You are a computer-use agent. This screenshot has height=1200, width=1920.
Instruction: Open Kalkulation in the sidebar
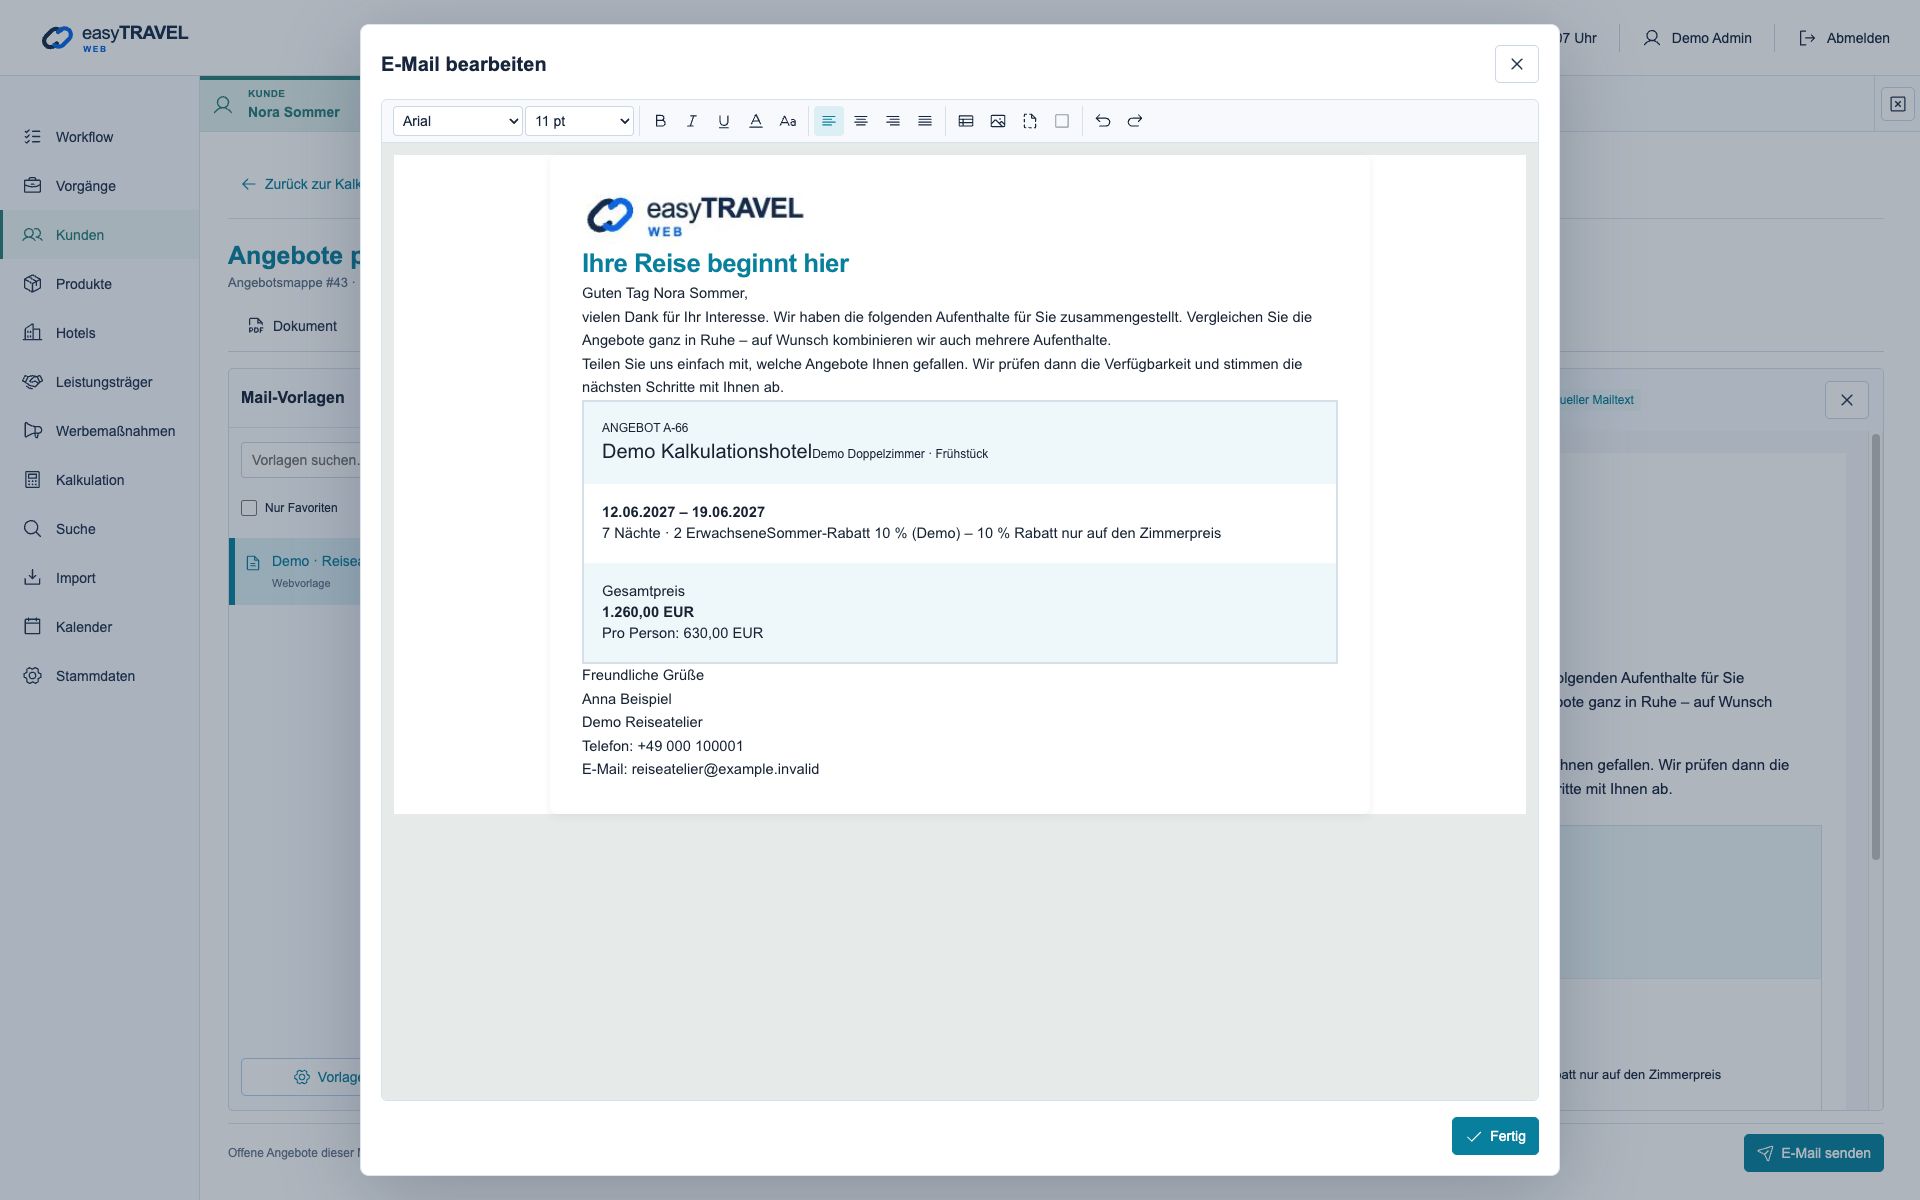coord(100,480)
